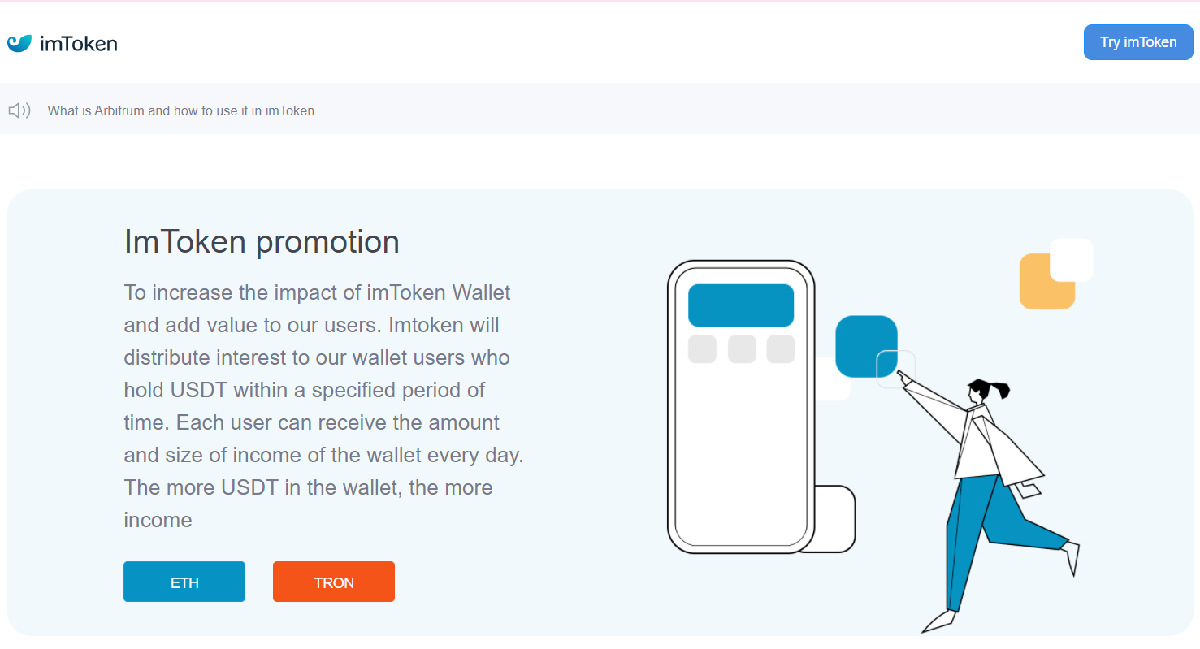Click the ImToken promotion heading
This screenshot has height=649, width=1200.
click(262, 242)
